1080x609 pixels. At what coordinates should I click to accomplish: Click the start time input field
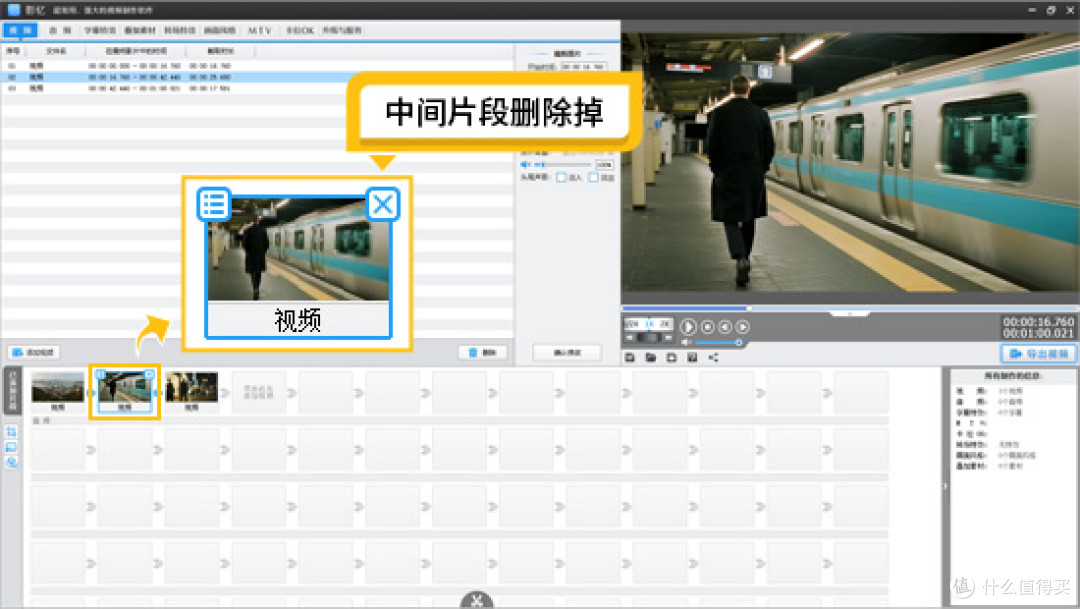coord(583,67)
